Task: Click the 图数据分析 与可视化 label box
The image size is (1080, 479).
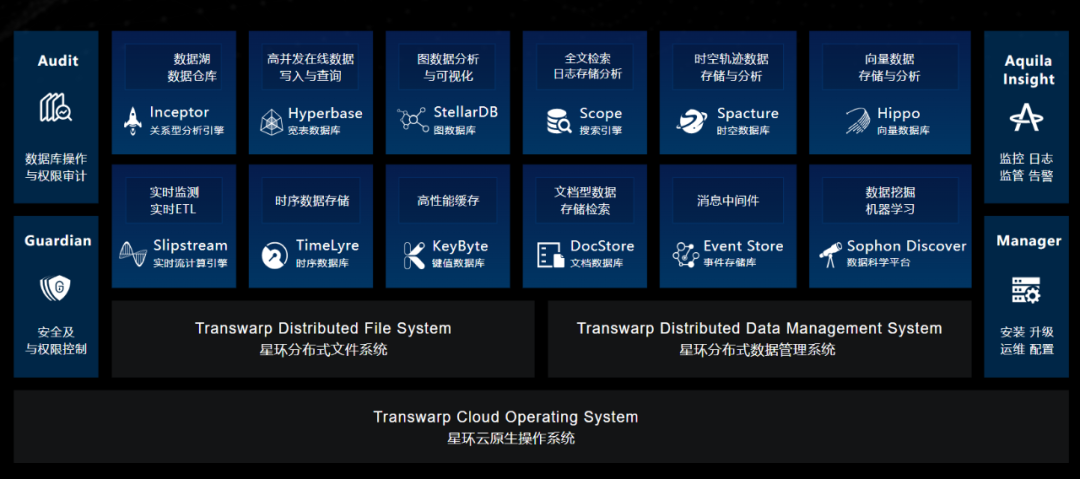Action: 448,67
